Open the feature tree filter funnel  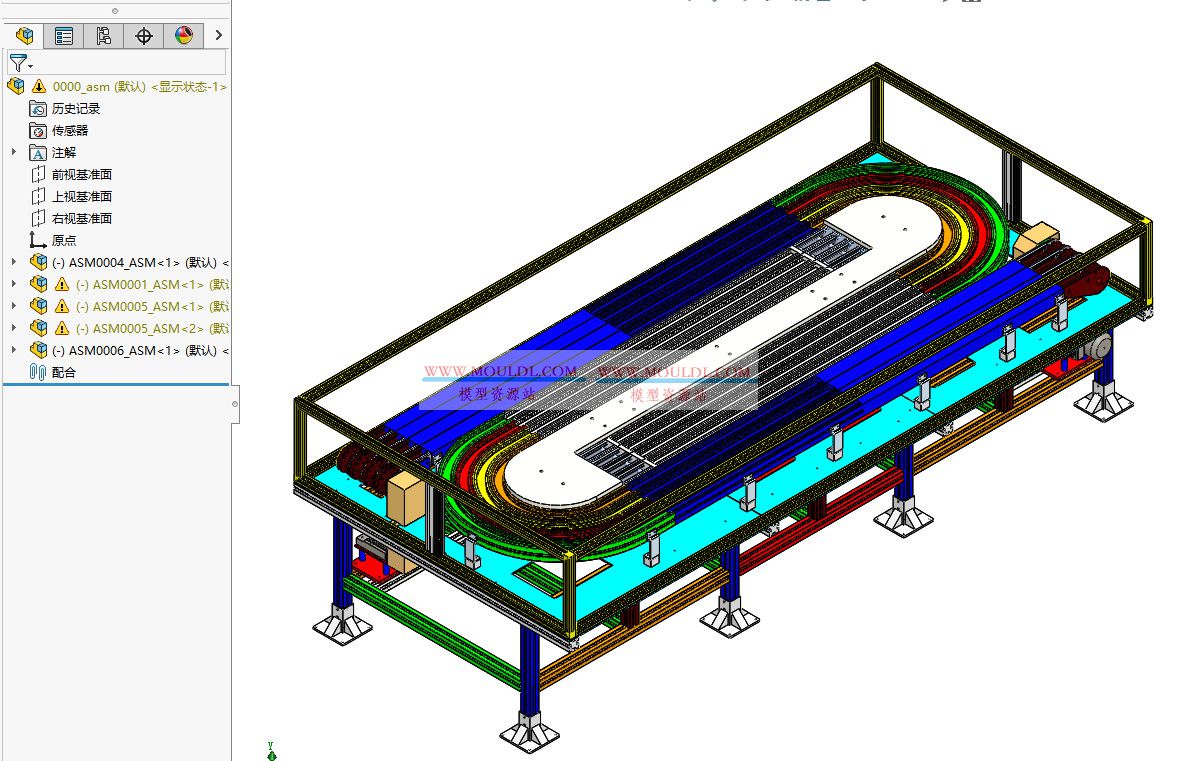(x=19, y=63)
